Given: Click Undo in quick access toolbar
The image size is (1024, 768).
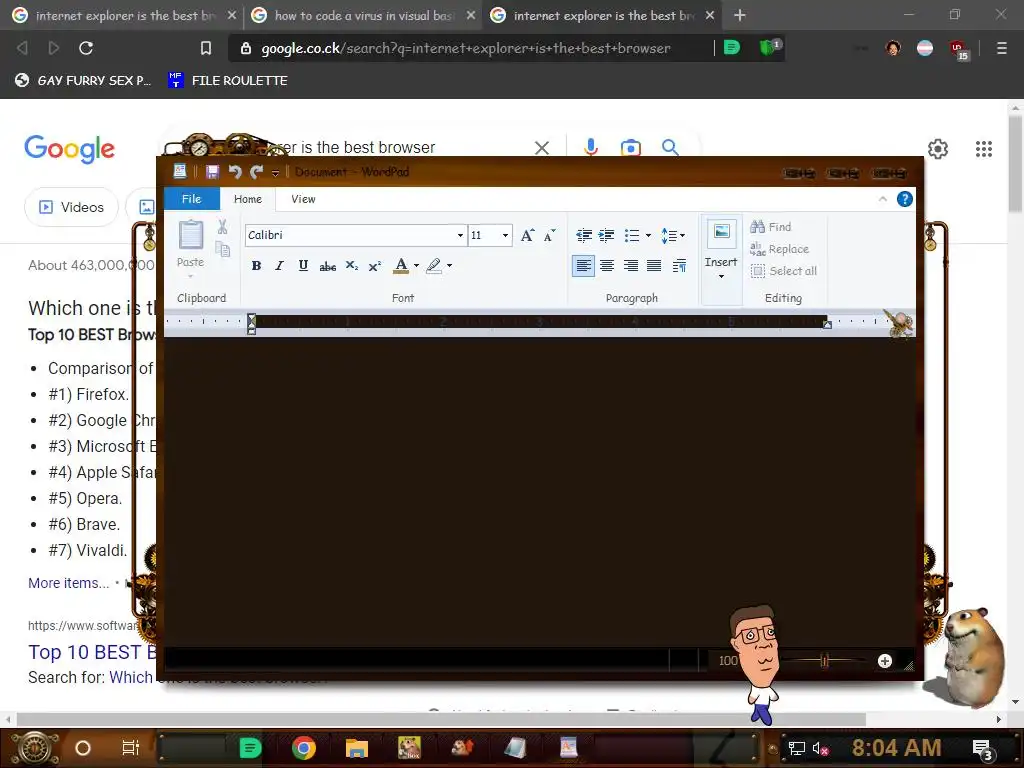Looking at the screenshot, I should pos(235,172).
